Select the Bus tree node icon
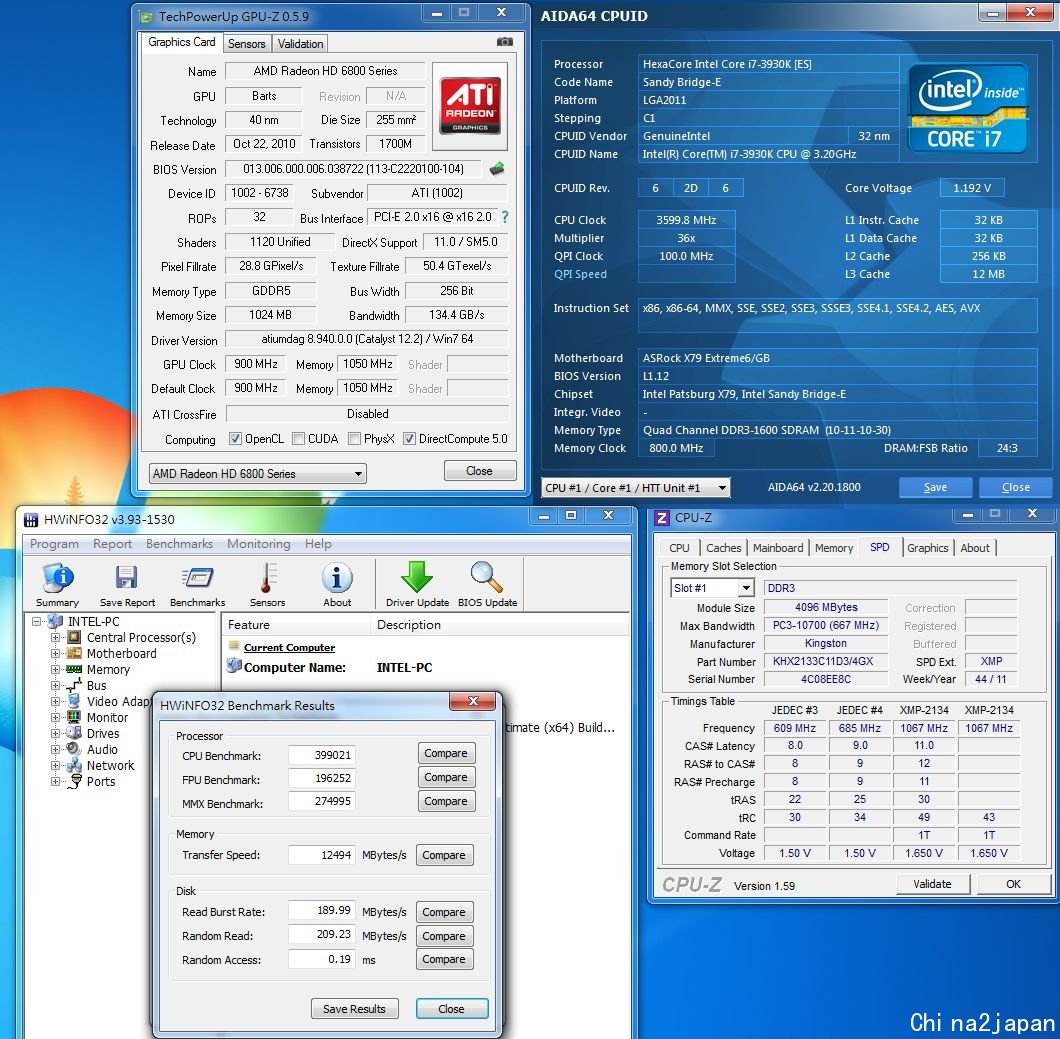Image resolution: width=1060 pixels, height=1039 pixels. (74, 685)
